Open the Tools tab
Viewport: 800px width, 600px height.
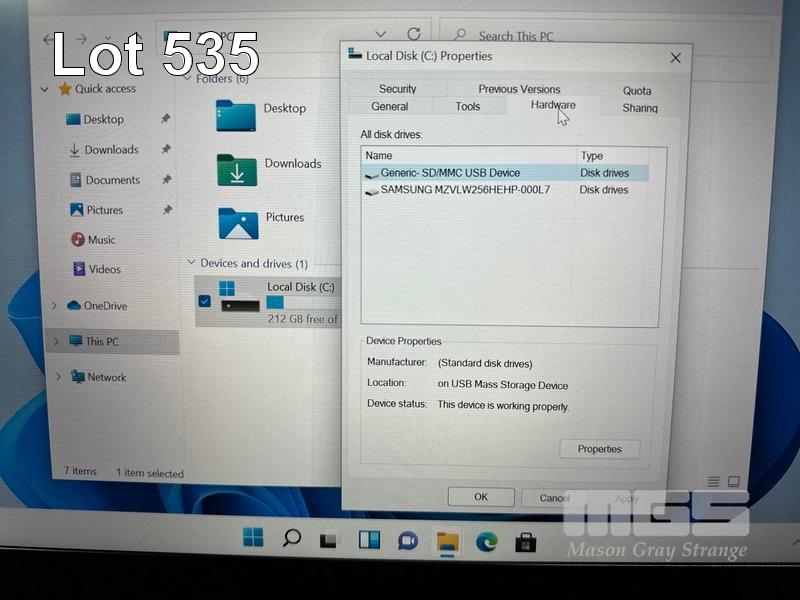pos(467,107)
